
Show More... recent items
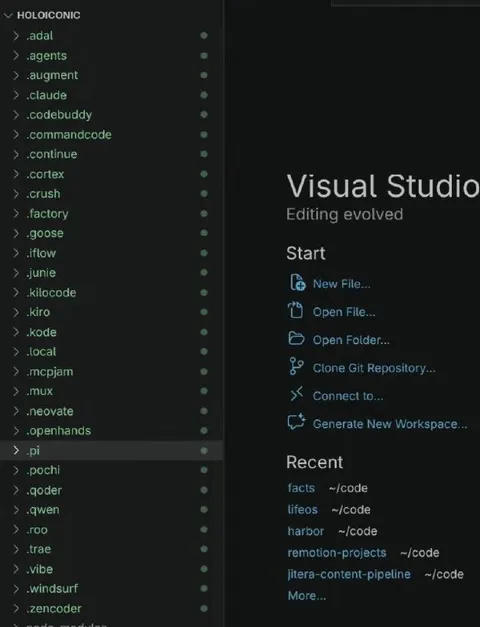click(x=307, y=596)
